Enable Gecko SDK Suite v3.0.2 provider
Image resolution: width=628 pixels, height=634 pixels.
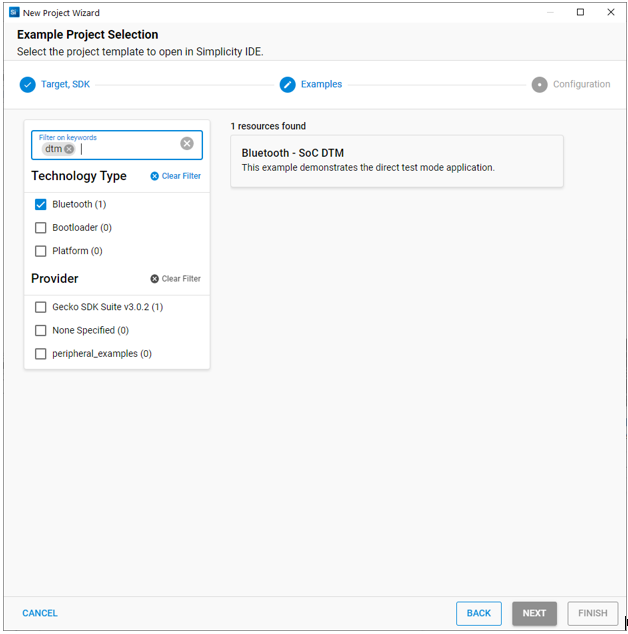[40, 307]
